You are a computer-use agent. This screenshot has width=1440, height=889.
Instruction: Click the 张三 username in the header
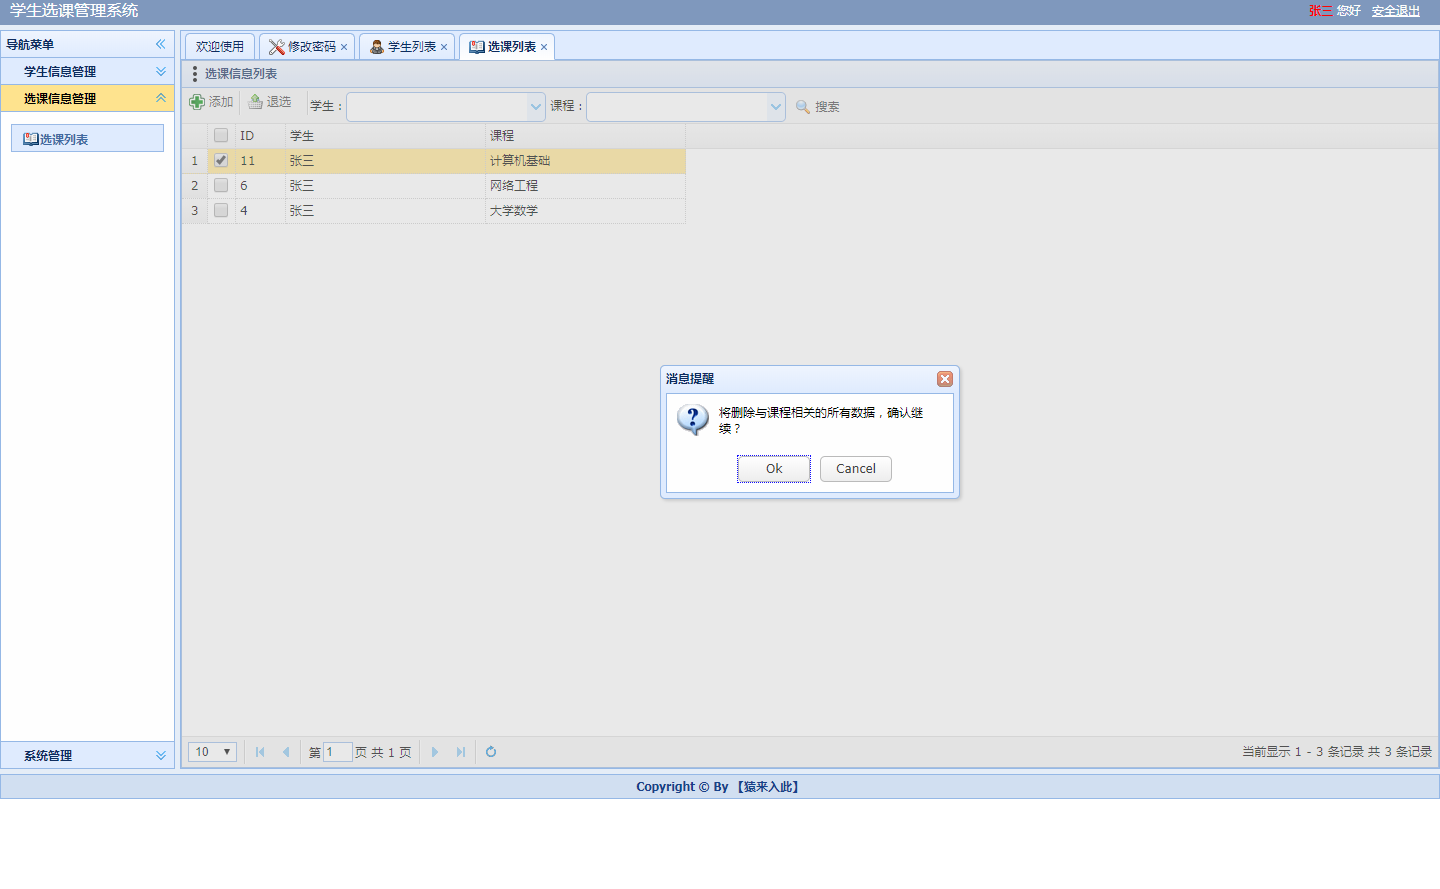pyautogui.click(x=1321, y=11)
